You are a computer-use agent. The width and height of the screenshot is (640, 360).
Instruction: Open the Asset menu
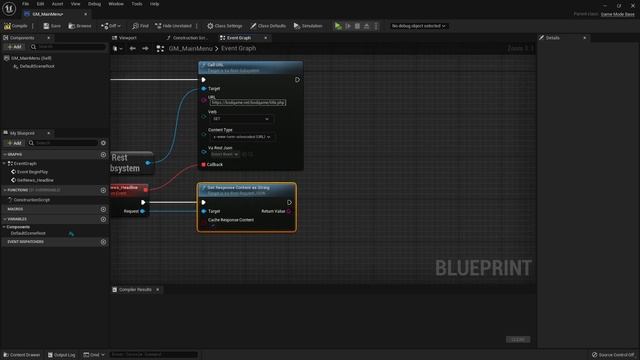pyautogui.click(x=57, y=4)
